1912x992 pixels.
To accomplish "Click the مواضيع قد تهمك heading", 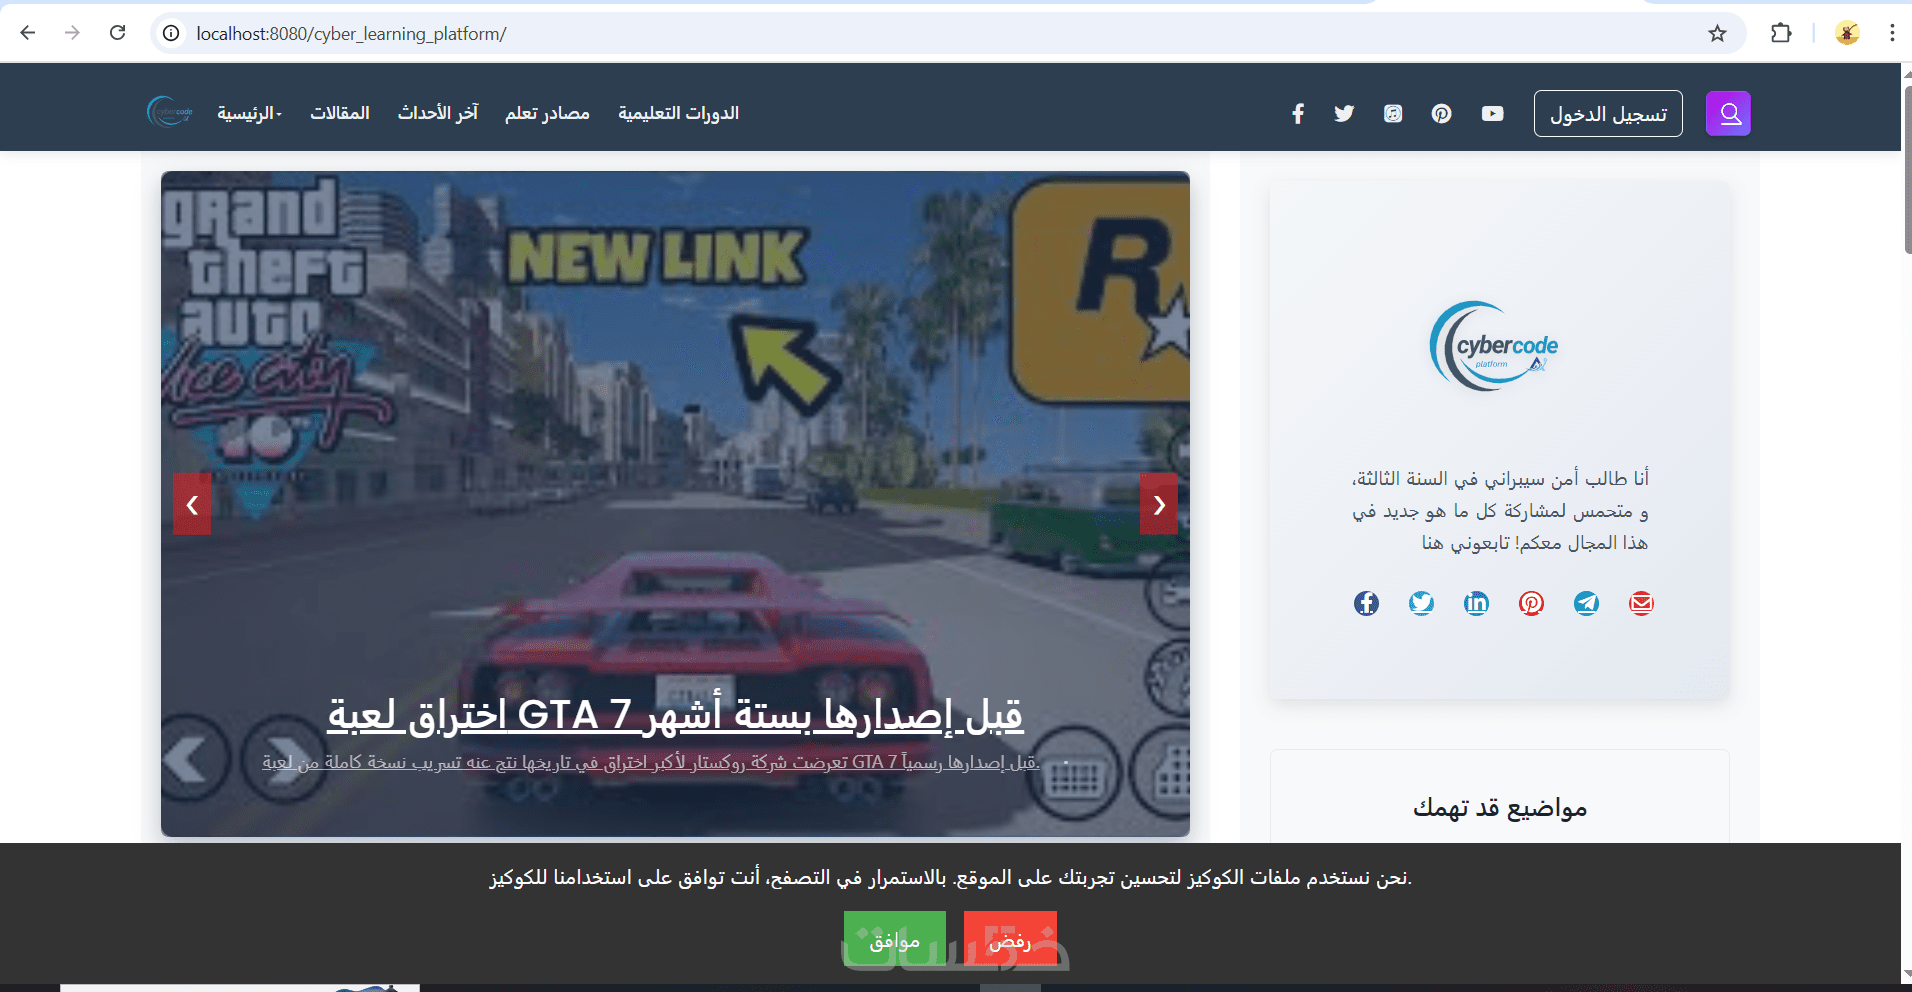I will pos(1500,808).
